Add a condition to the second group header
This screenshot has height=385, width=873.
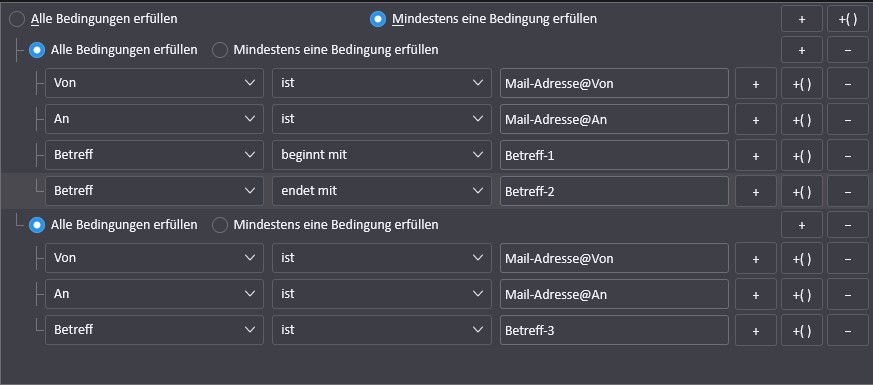802,225
